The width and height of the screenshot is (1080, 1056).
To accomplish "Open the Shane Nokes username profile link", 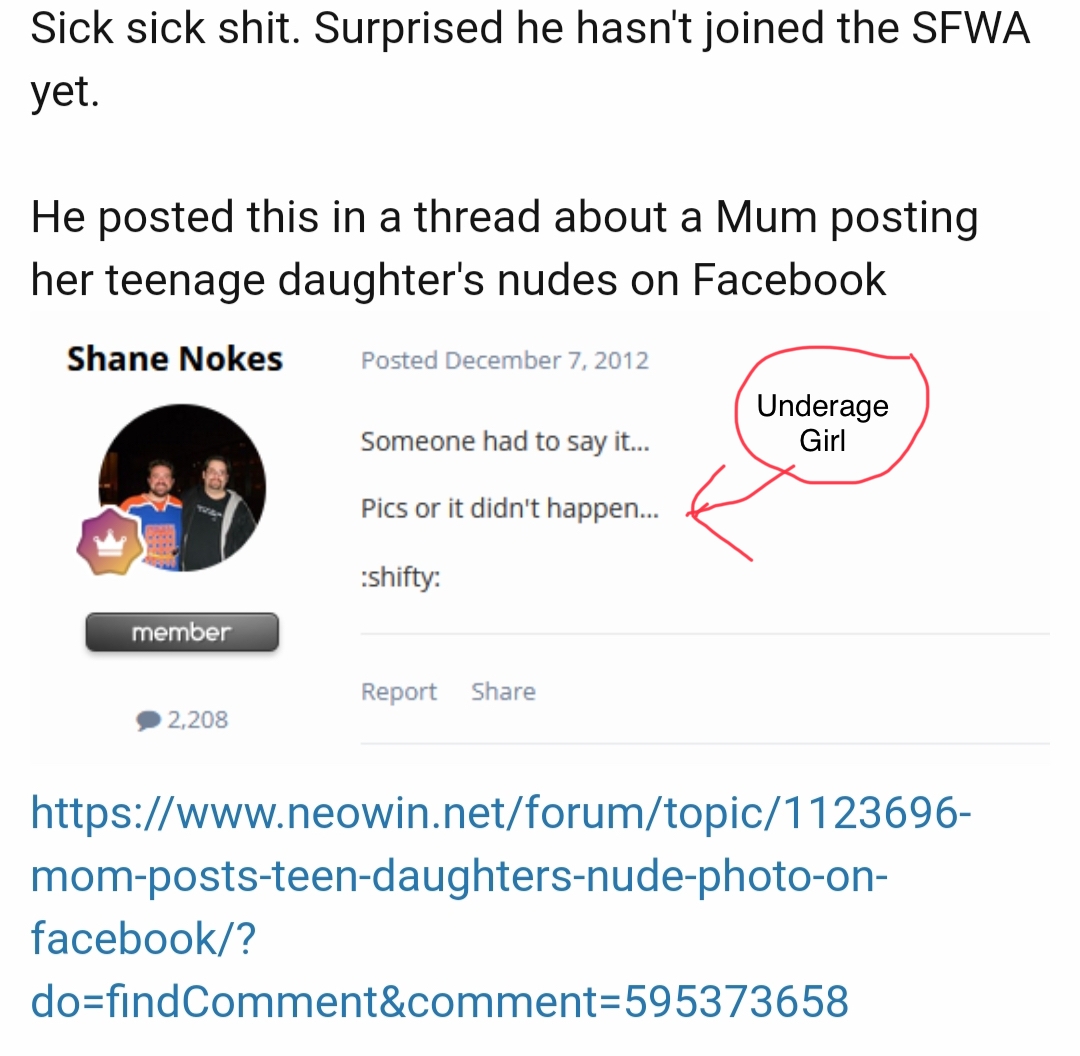I will pyautogui.click(x=175, y=359).
